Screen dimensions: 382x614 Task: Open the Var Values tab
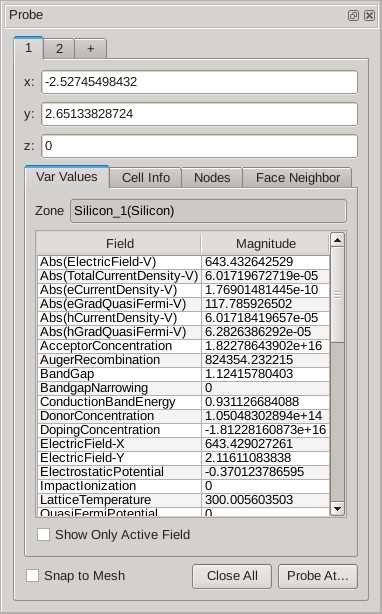[67, 177]
